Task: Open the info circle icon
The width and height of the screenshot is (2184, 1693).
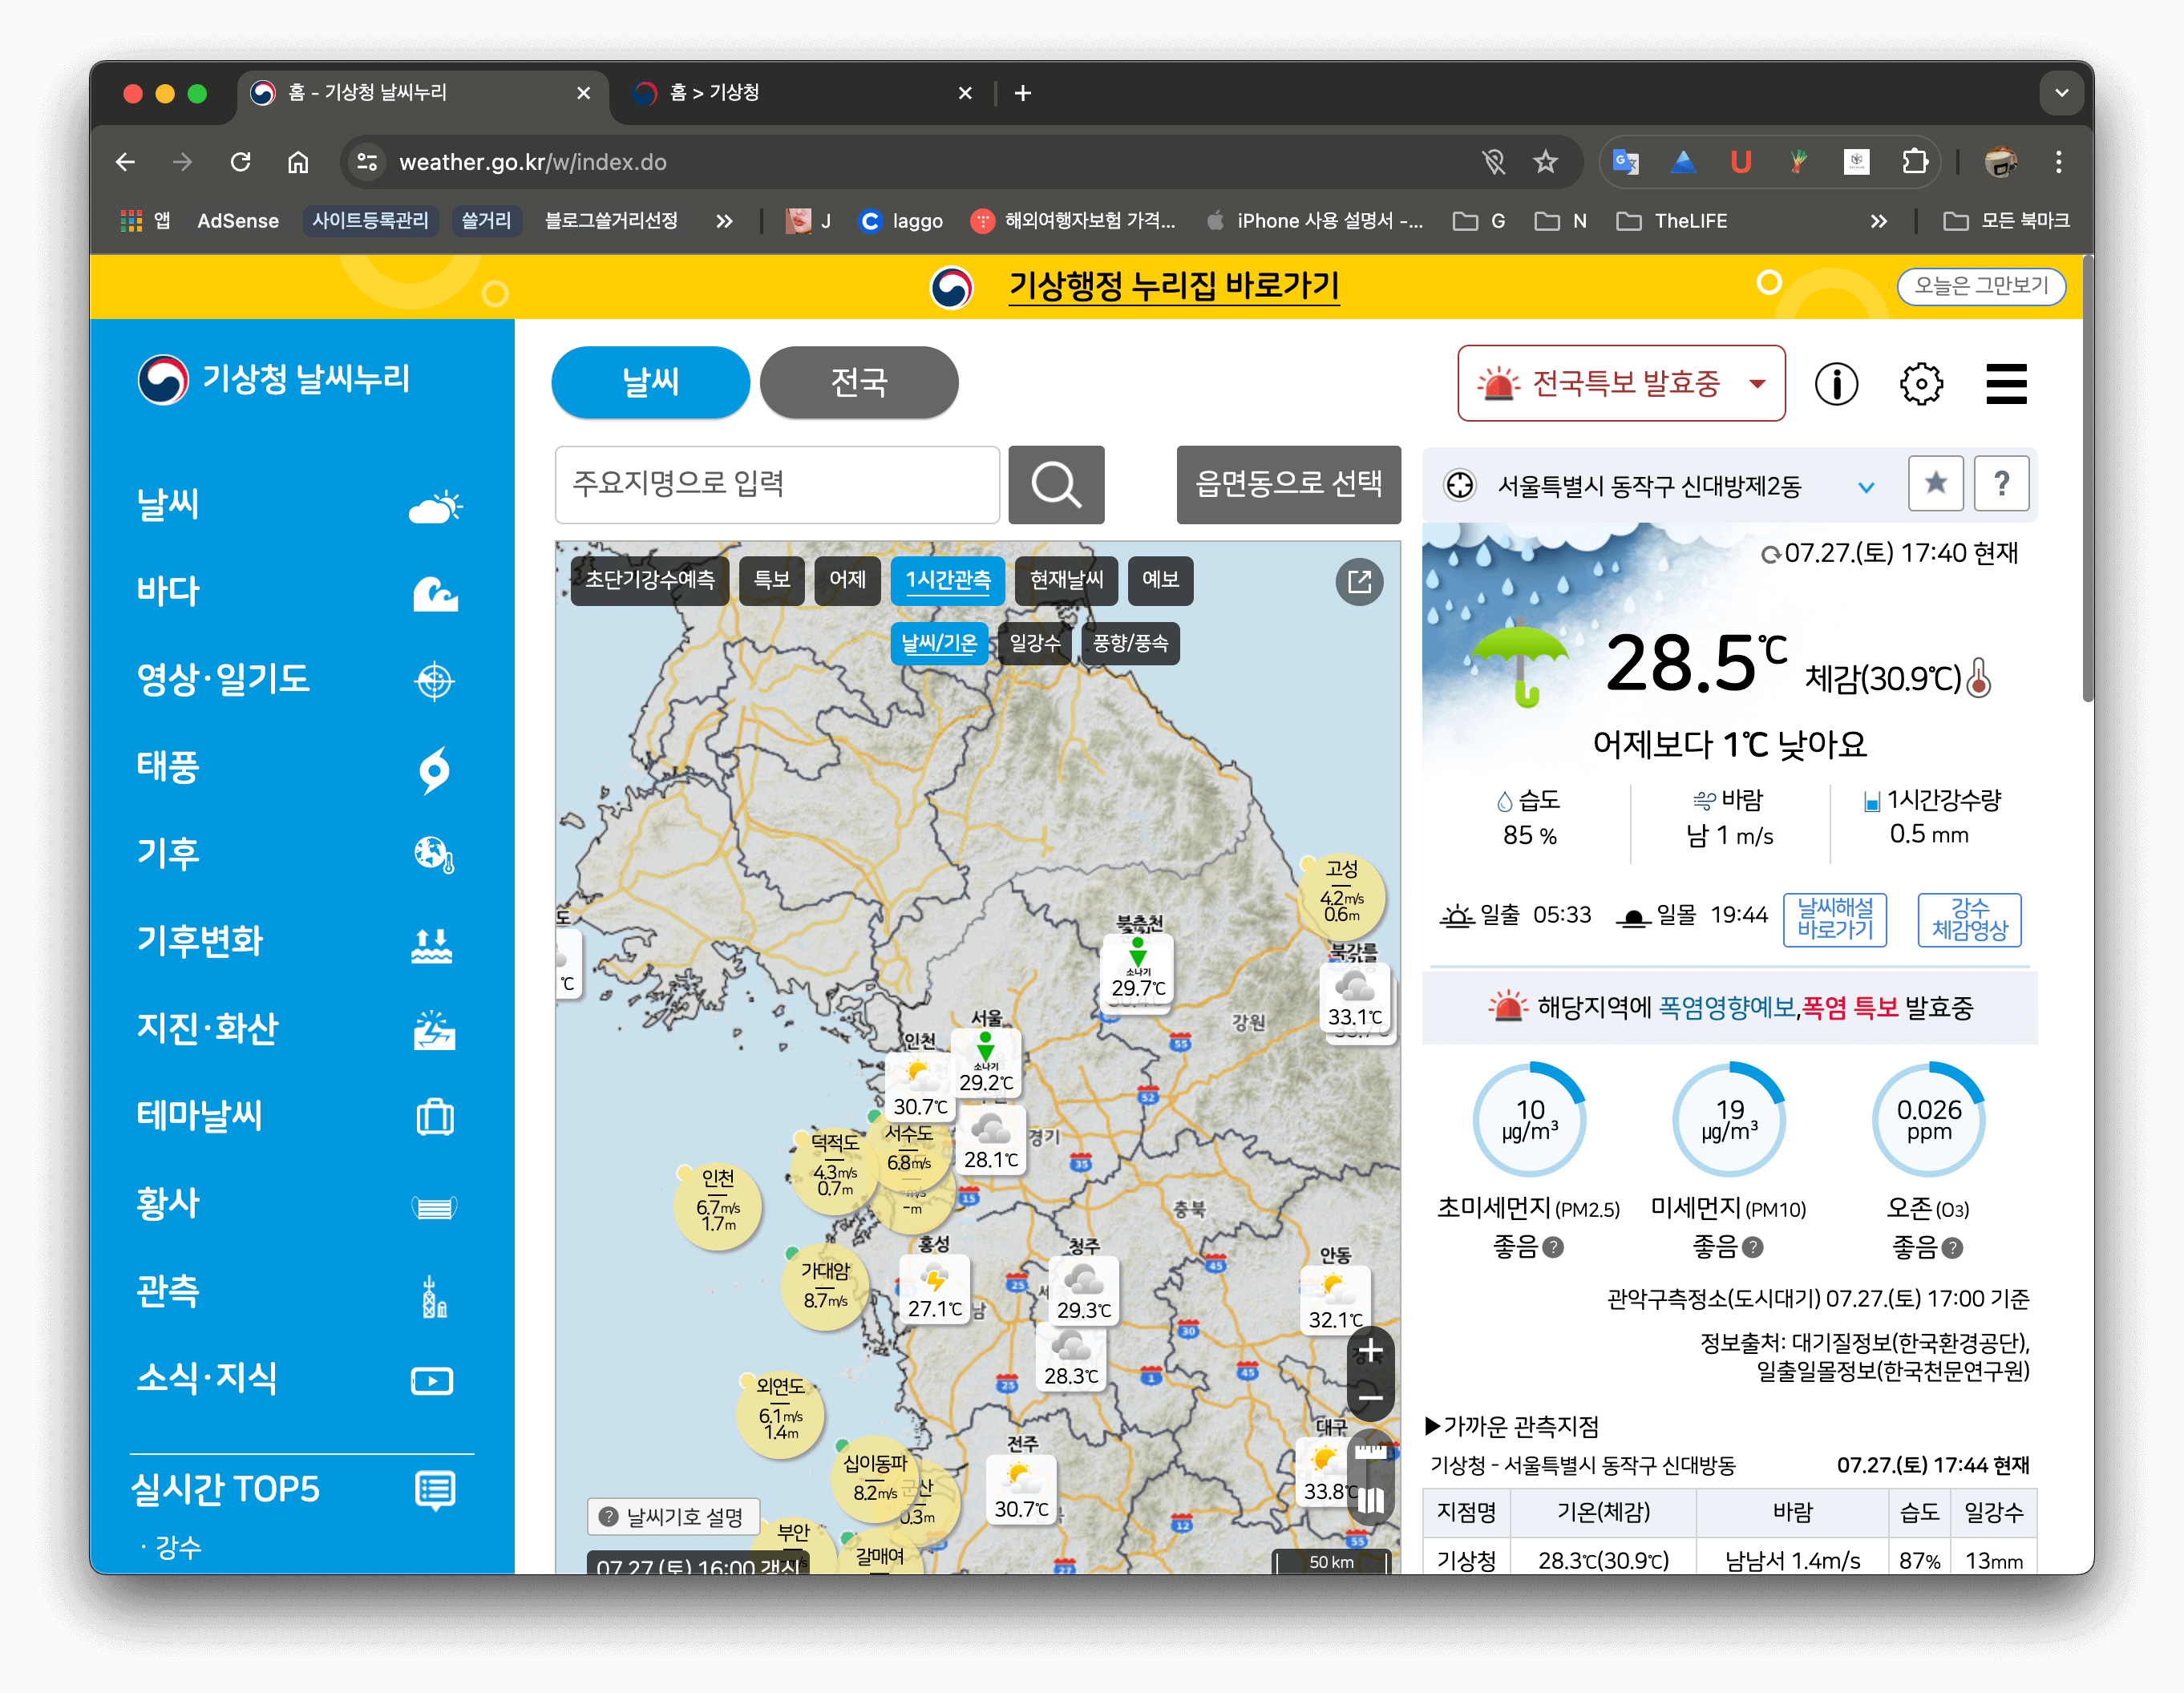Action: (x=1836, y=384)
